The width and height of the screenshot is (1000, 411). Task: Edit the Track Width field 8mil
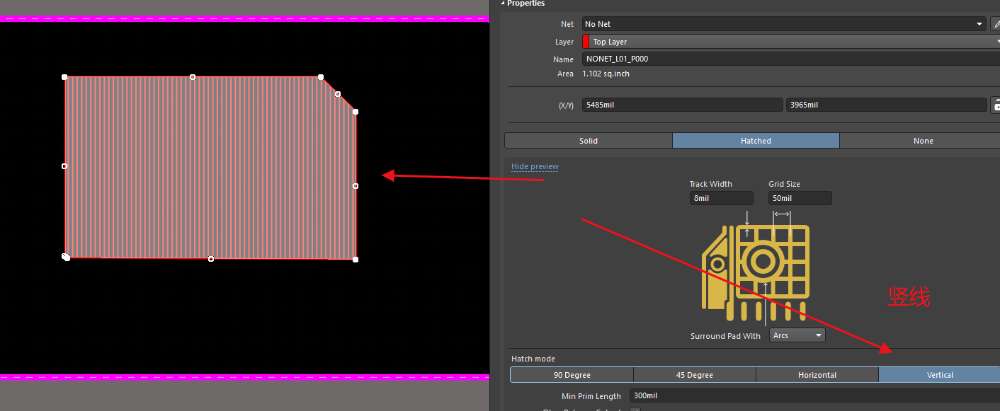pyautogui.click(x=721, y=198)
